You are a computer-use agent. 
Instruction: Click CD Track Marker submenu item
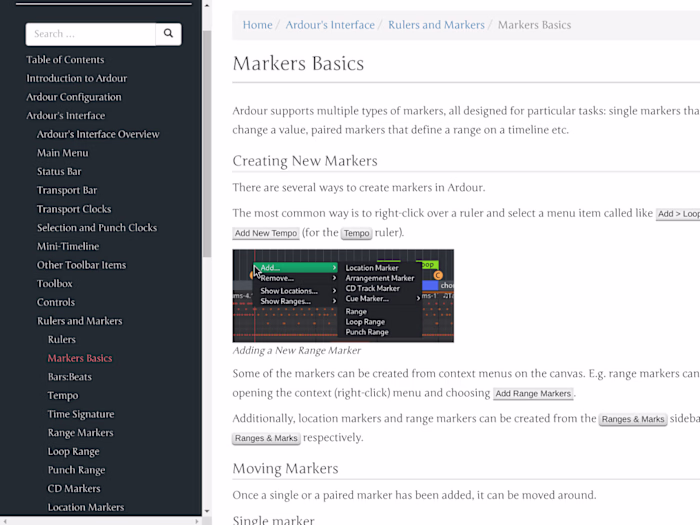point(373,288)
